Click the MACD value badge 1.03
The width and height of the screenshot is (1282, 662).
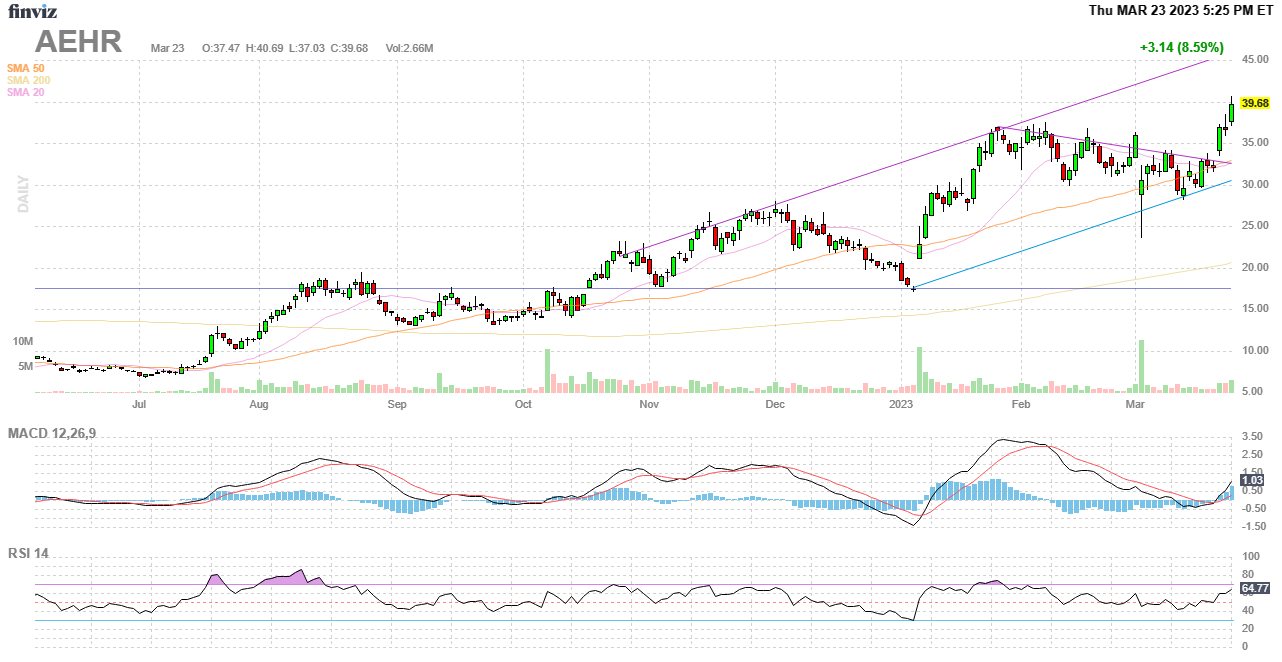click(1251, 481)
